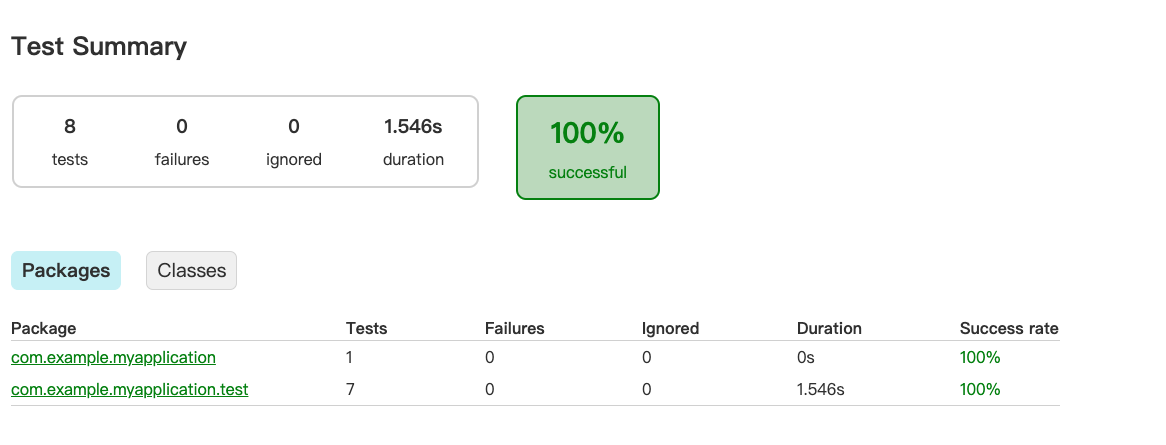Screen dimensions: 1166x445
Task: Click the 1.546s duration in the table row
Action: coord(820,389)
